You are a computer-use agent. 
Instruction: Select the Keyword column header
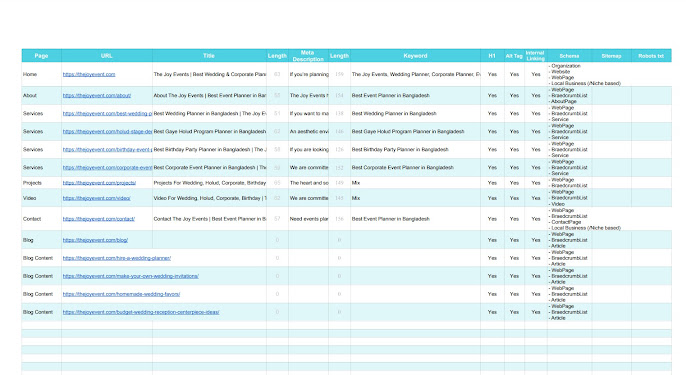(415, 56)
